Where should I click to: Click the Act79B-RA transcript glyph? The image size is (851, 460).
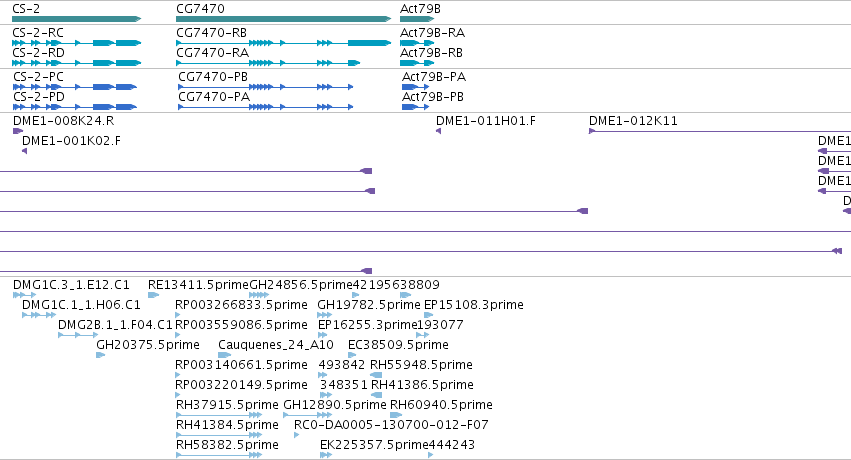click(x=417, y=43)
